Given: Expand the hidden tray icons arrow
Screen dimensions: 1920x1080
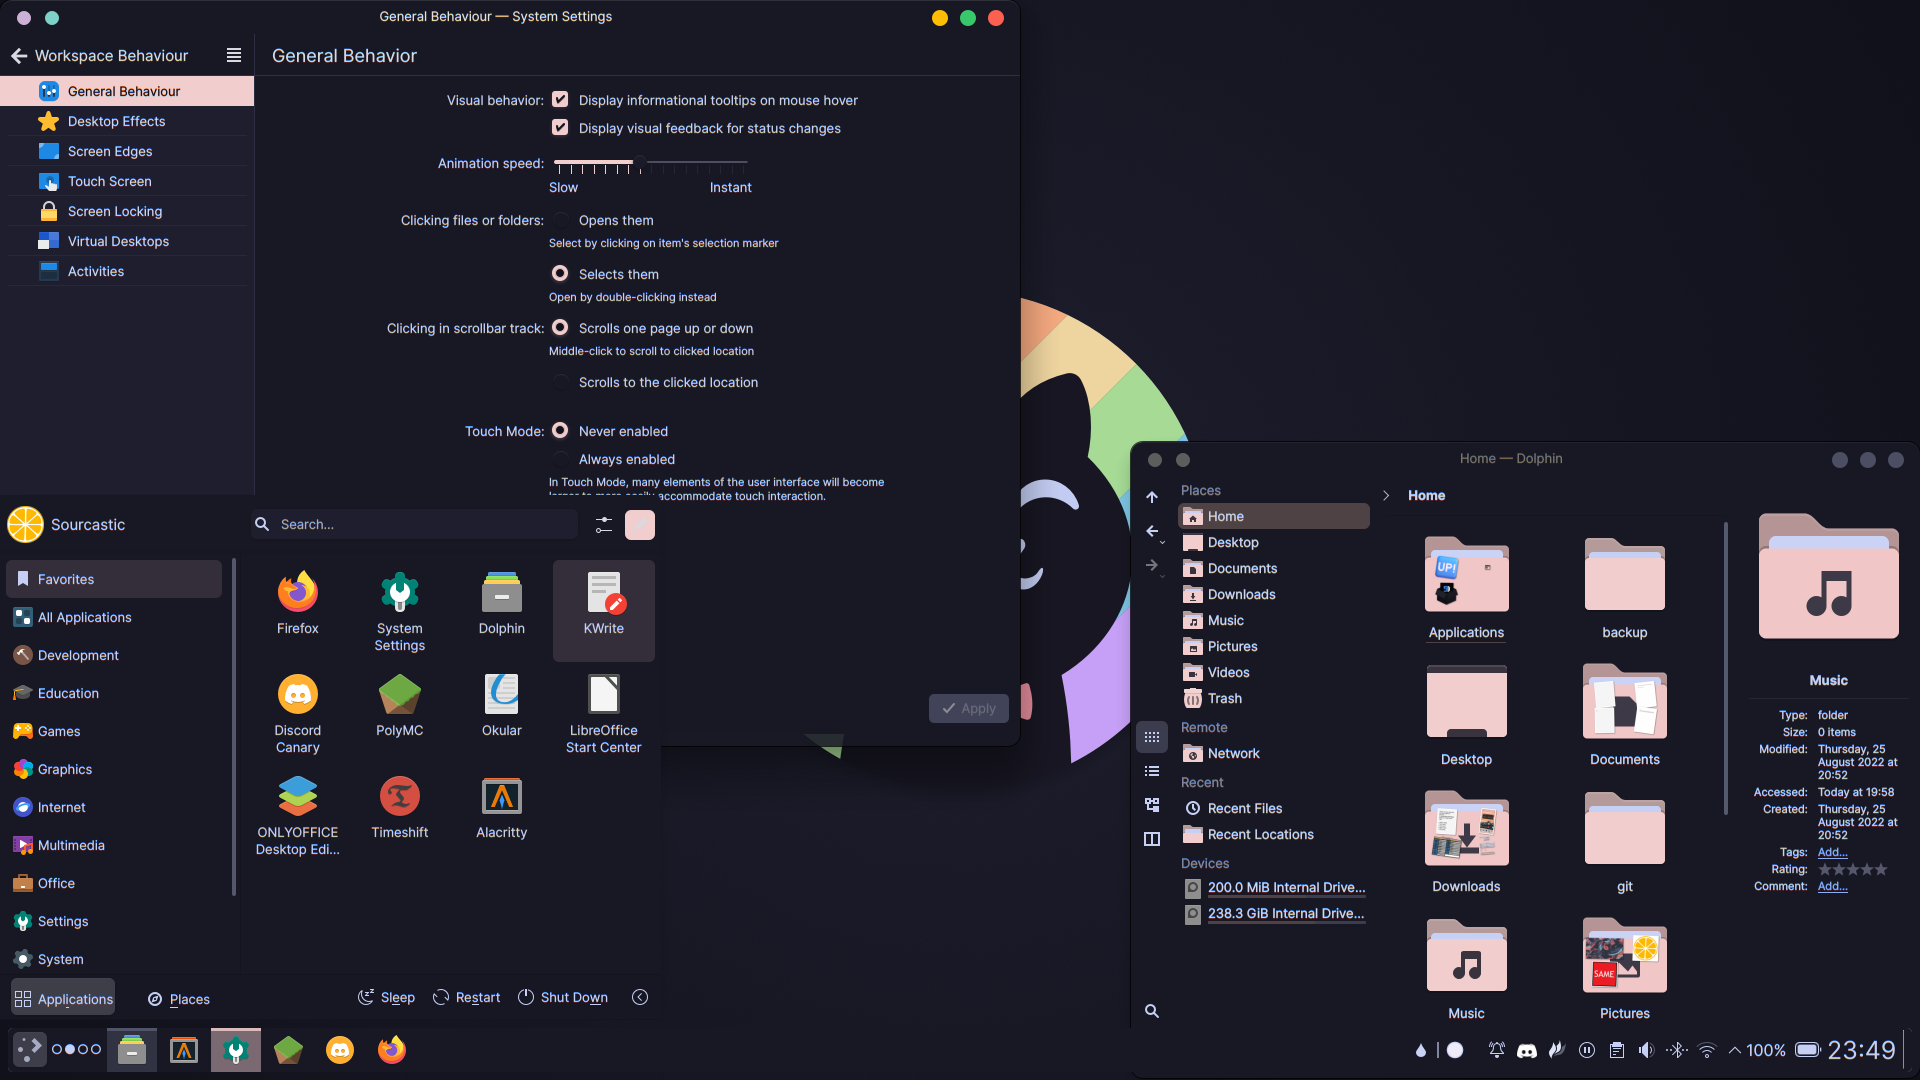Looking at the screenshot, I should coord(1734,1050).
